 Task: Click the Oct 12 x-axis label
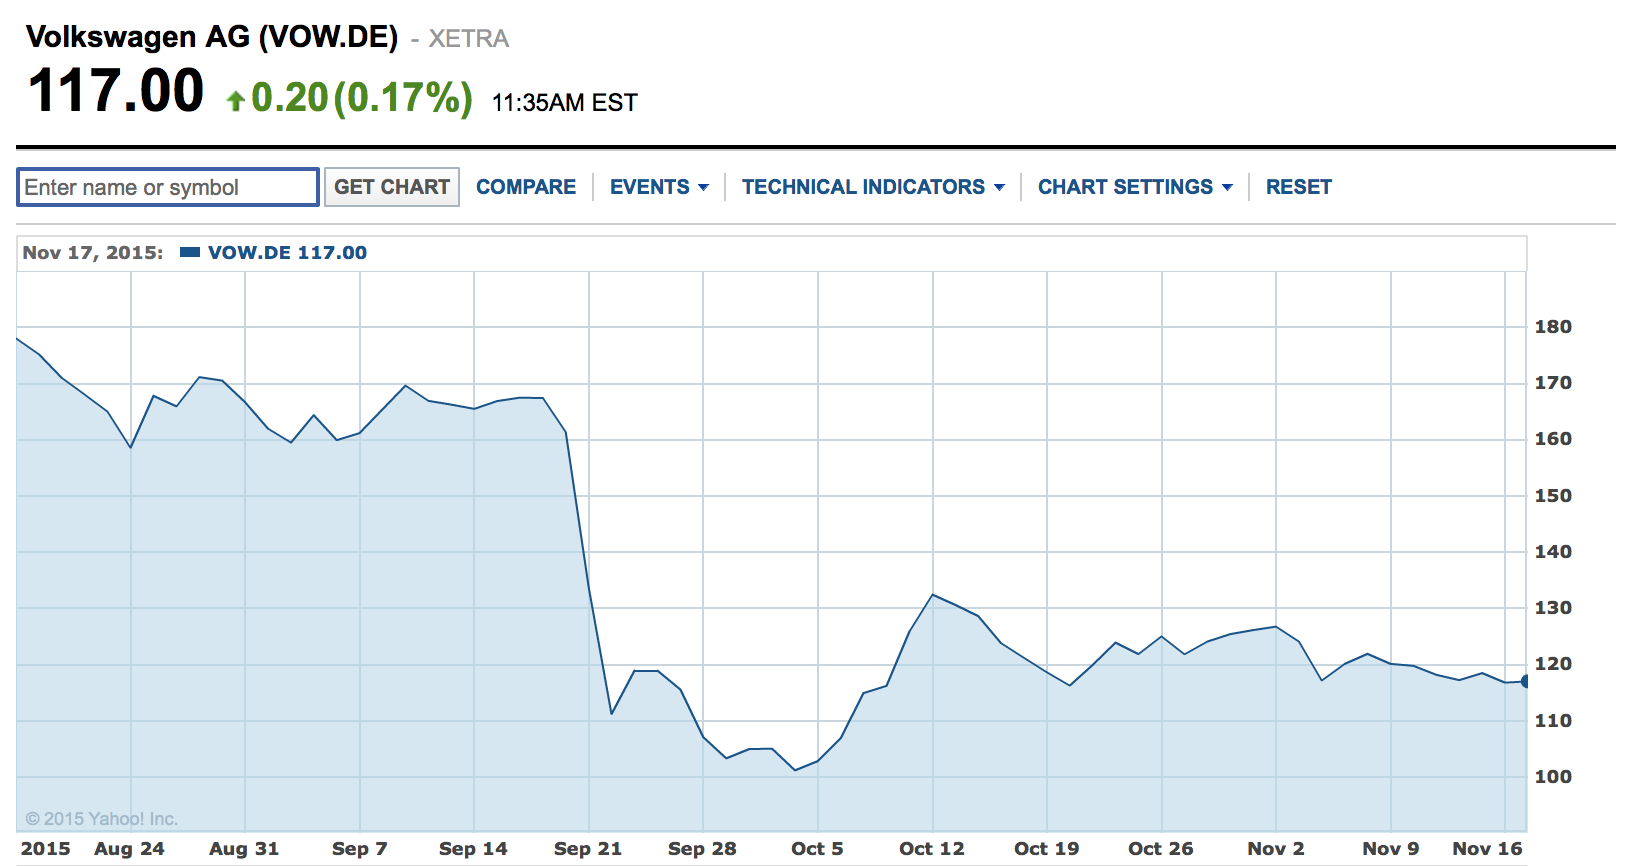(x=932, y=849)
